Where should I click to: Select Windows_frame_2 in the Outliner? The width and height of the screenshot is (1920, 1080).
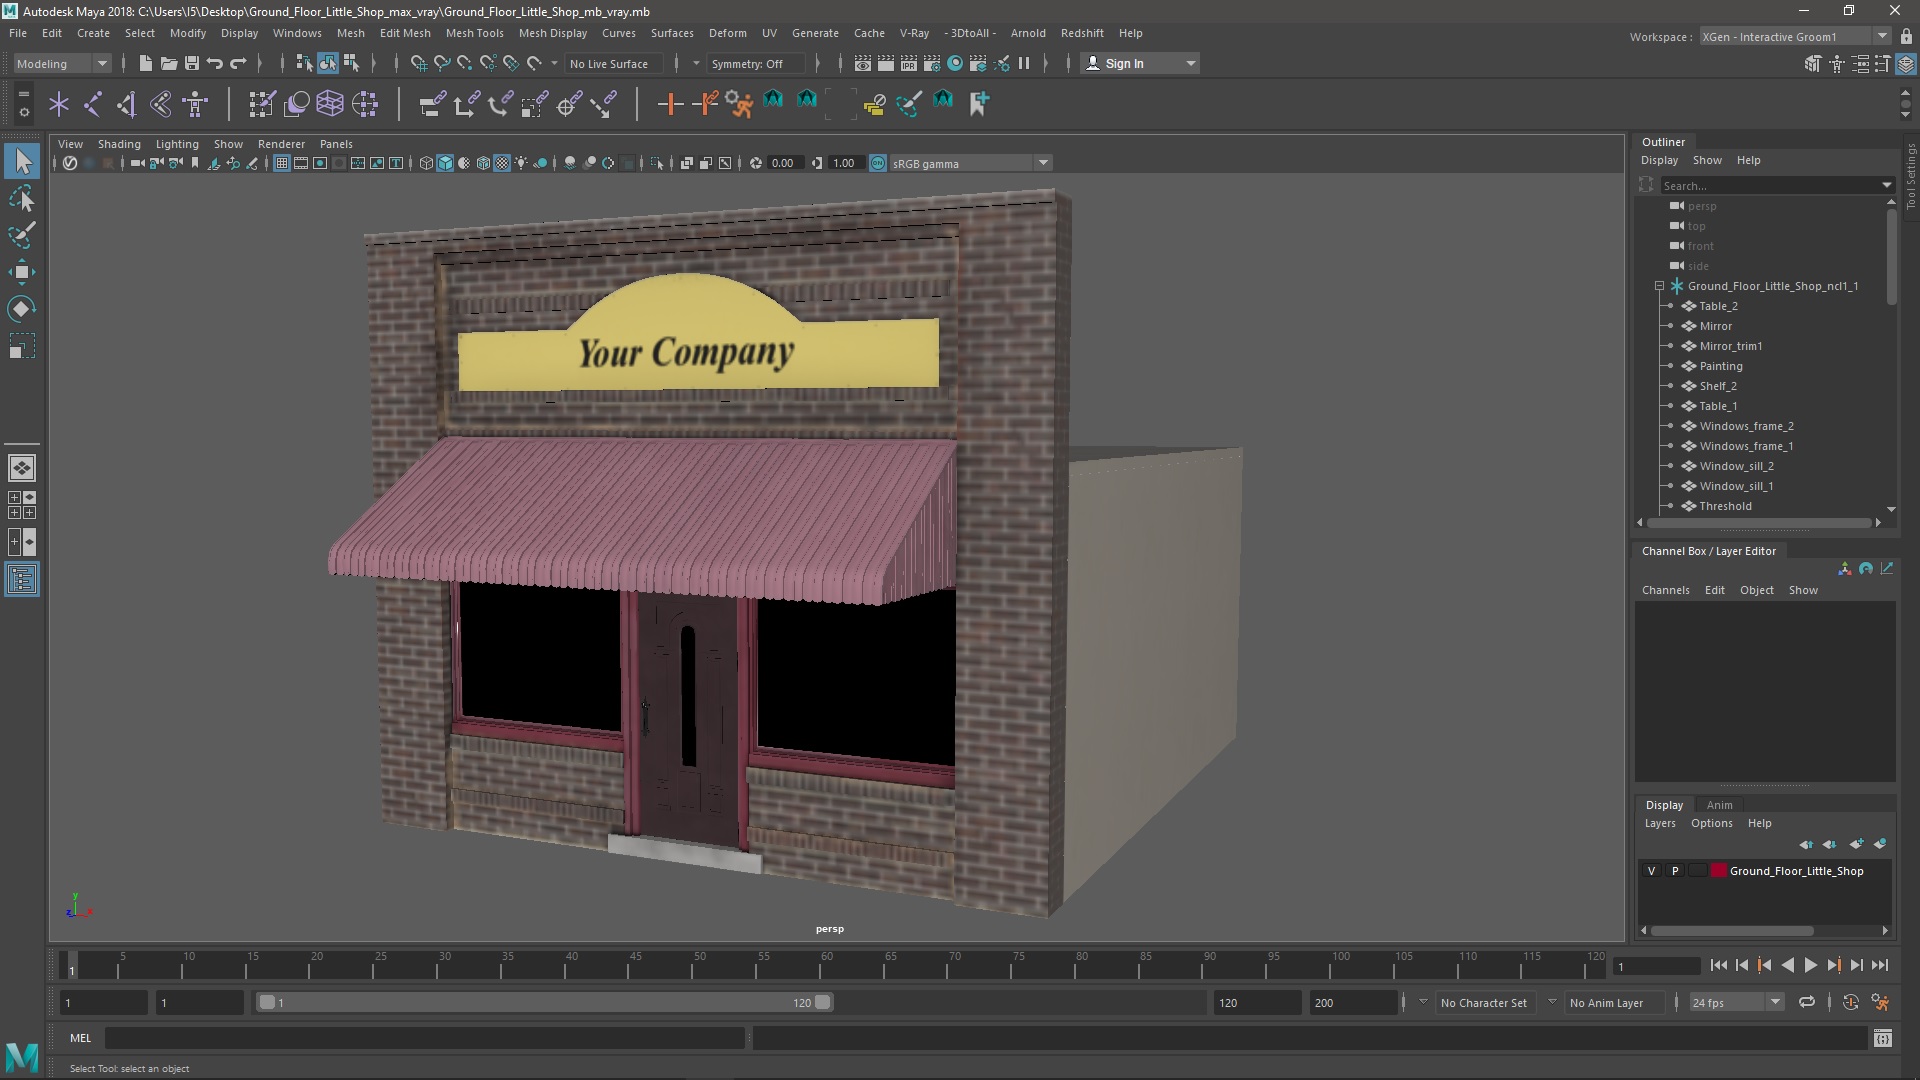tap(1746, 426)
